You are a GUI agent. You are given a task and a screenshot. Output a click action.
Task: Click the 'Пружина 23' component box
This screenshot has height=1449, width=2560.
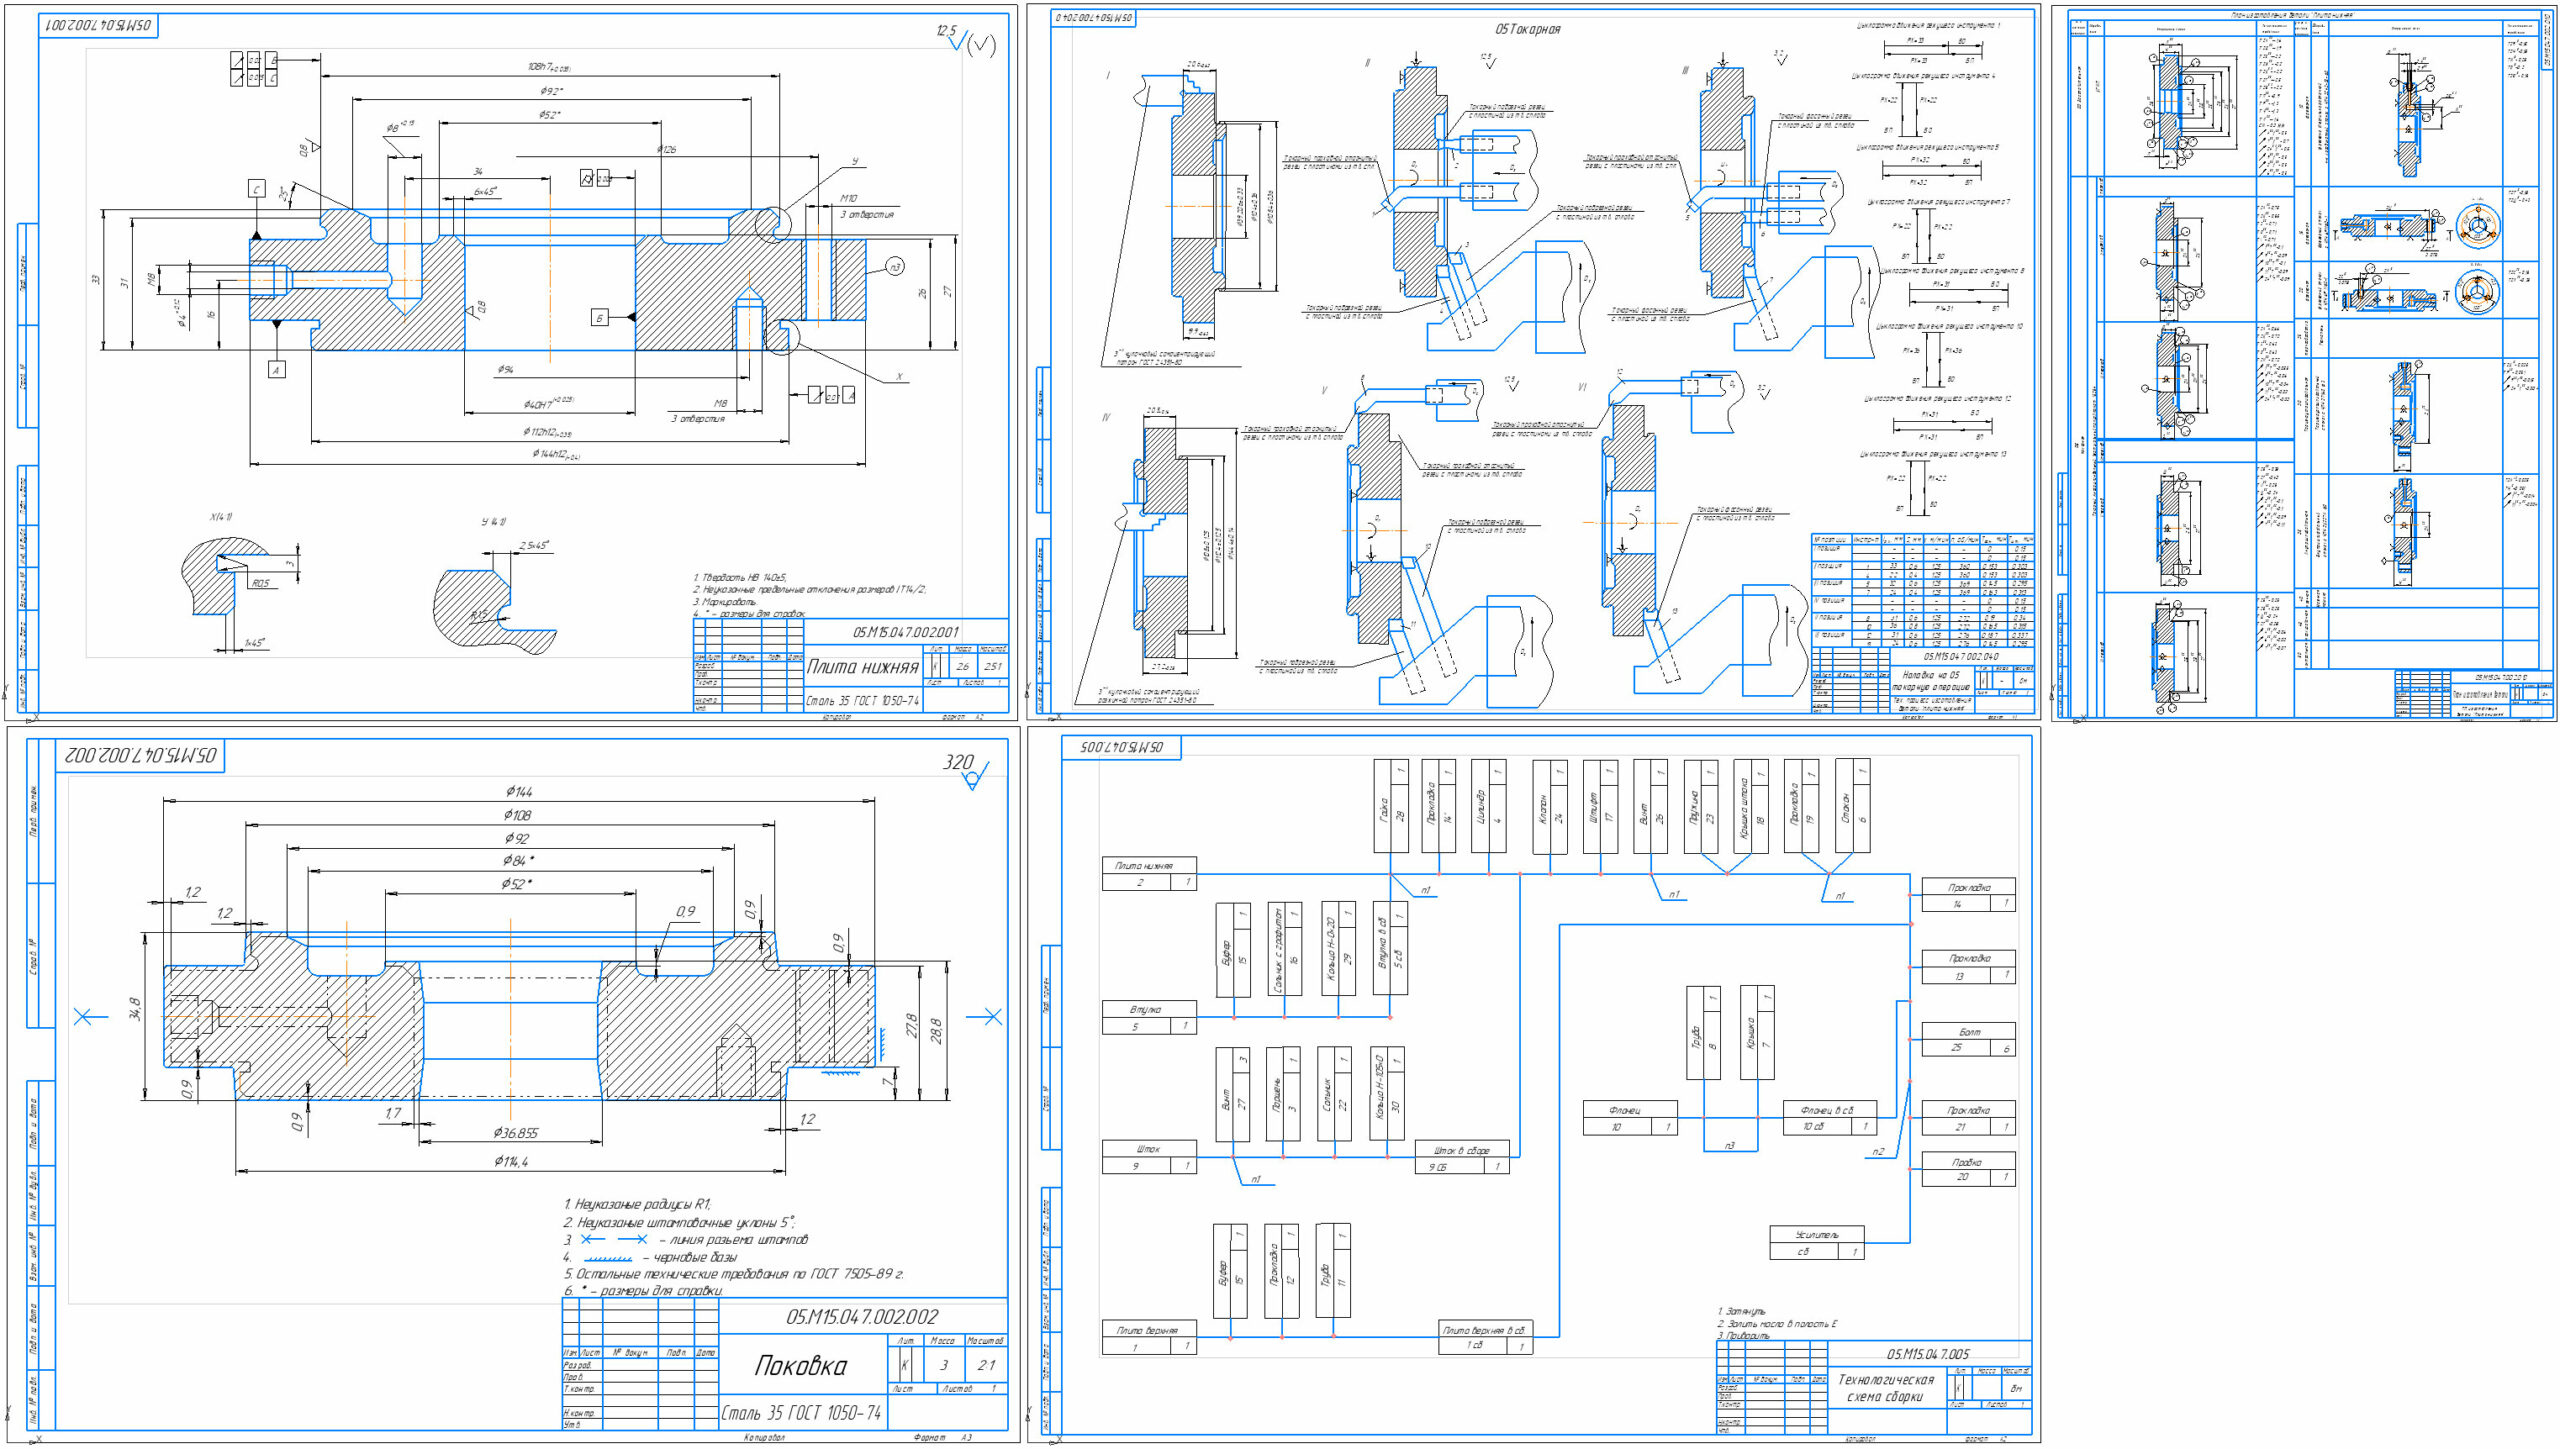pos(1701,806)
